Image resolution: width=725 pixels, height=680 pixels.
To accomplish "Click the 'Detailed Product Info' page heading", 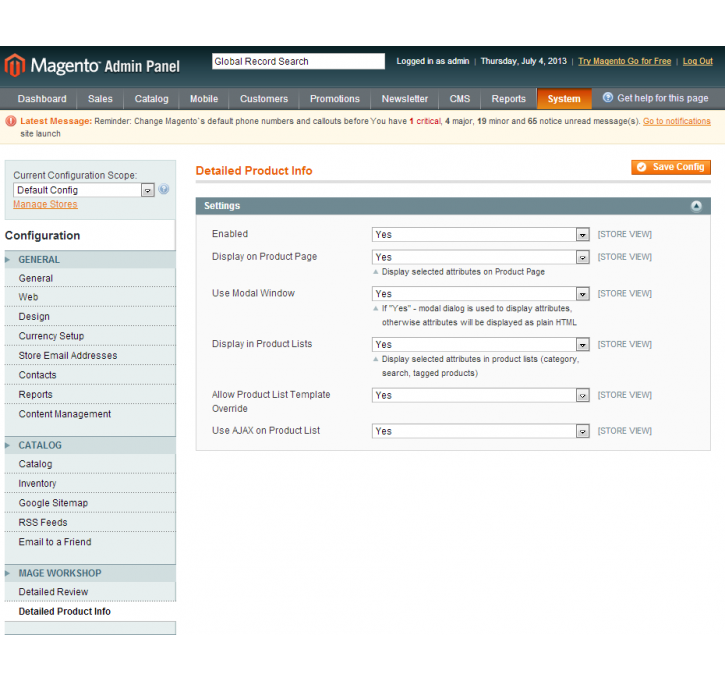I will click(x=254, y=171).
